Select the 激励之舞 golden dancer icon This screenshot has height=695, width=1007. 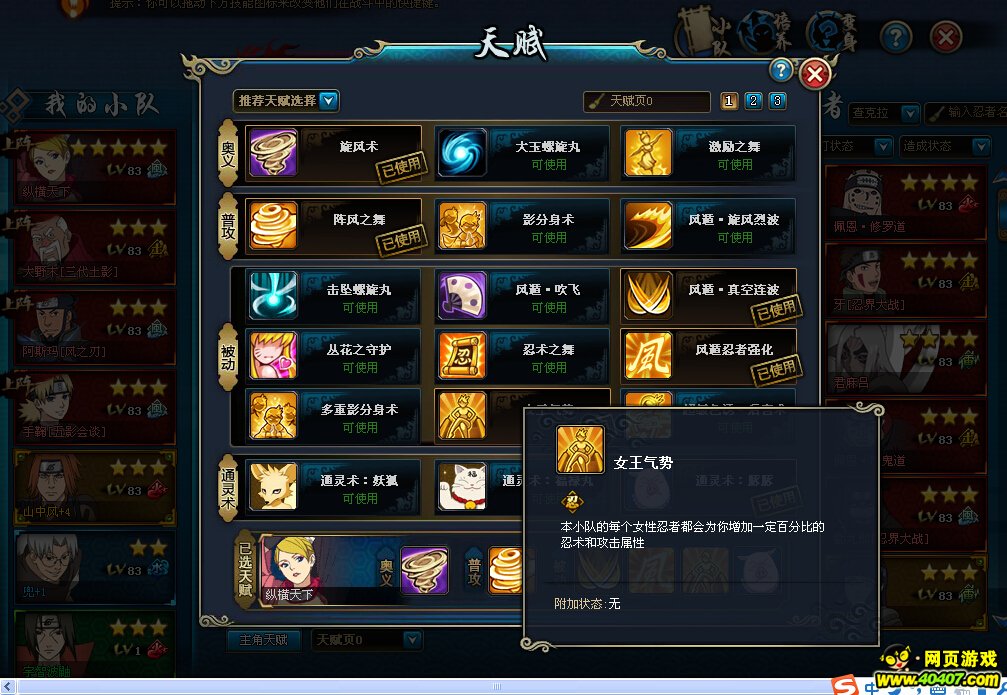648,153
